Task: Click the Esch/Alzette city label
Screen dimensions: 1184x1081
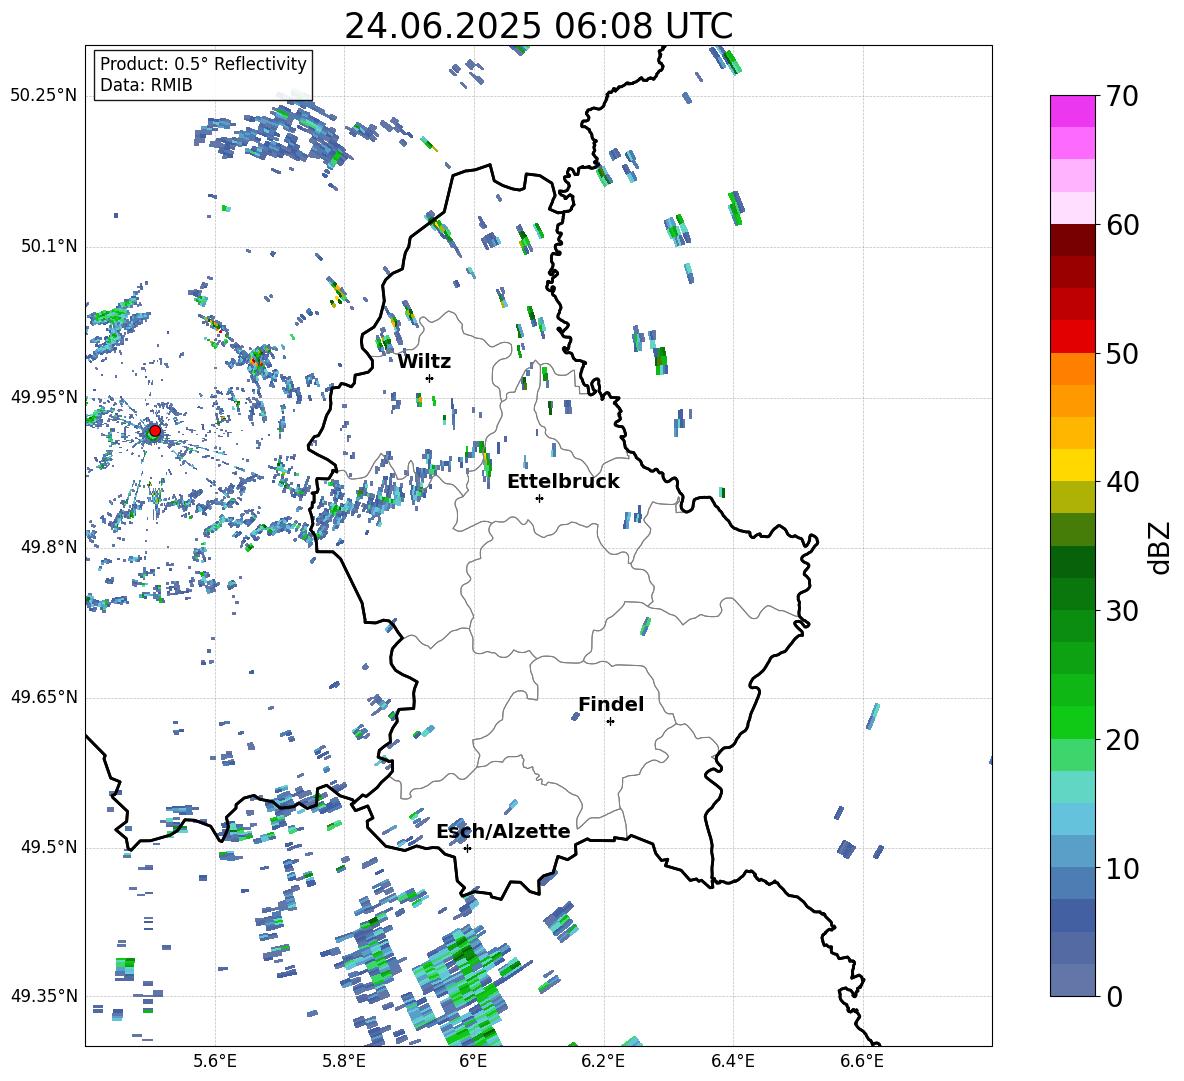Action: 503,831
